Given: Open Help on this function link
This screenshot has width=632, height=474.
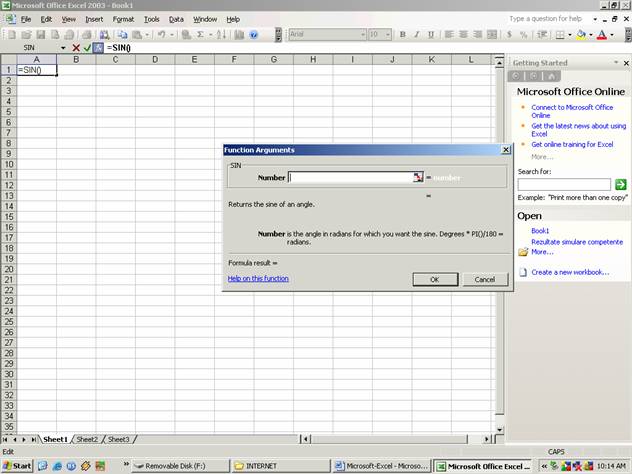Looking at the screenshot, I should tap(258, 279).
